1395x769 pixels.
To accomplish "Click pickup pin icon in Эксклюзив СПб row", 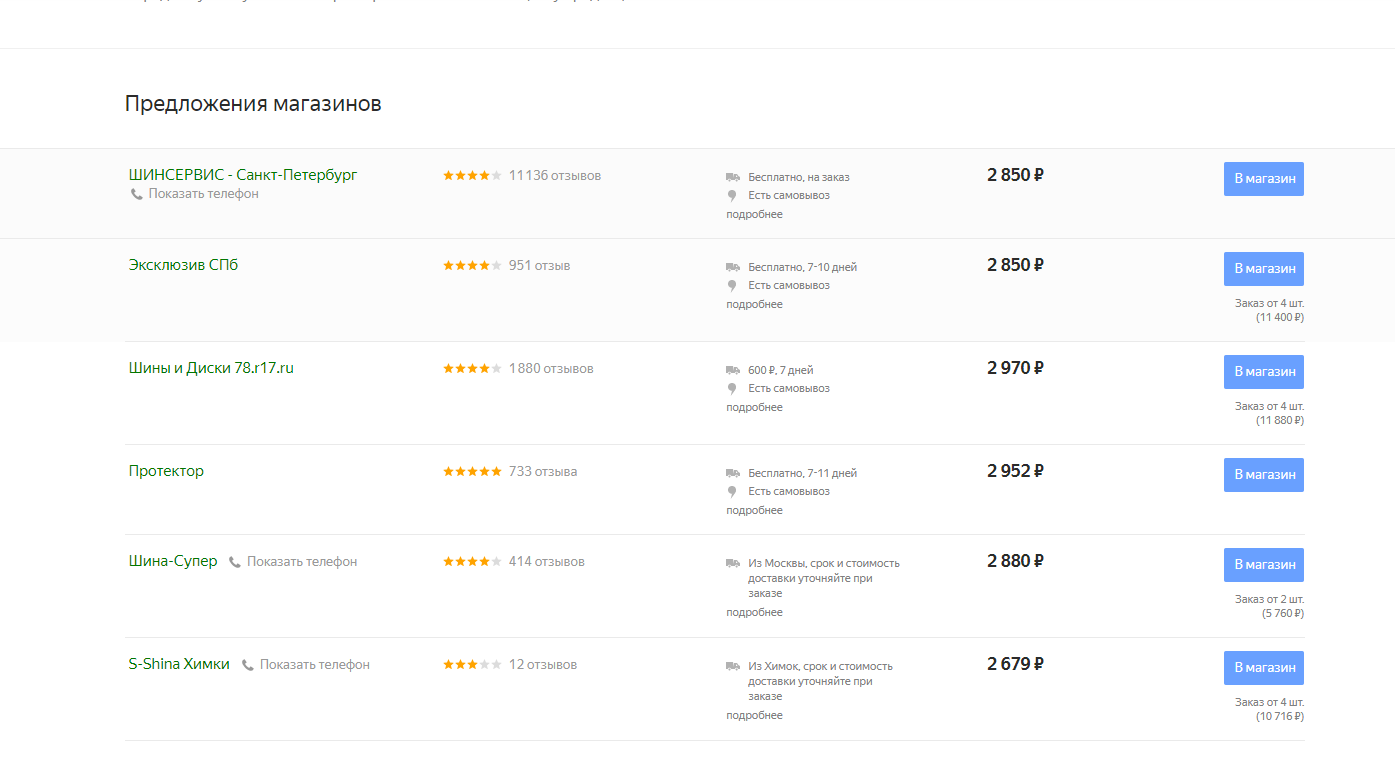I will 732,286.
